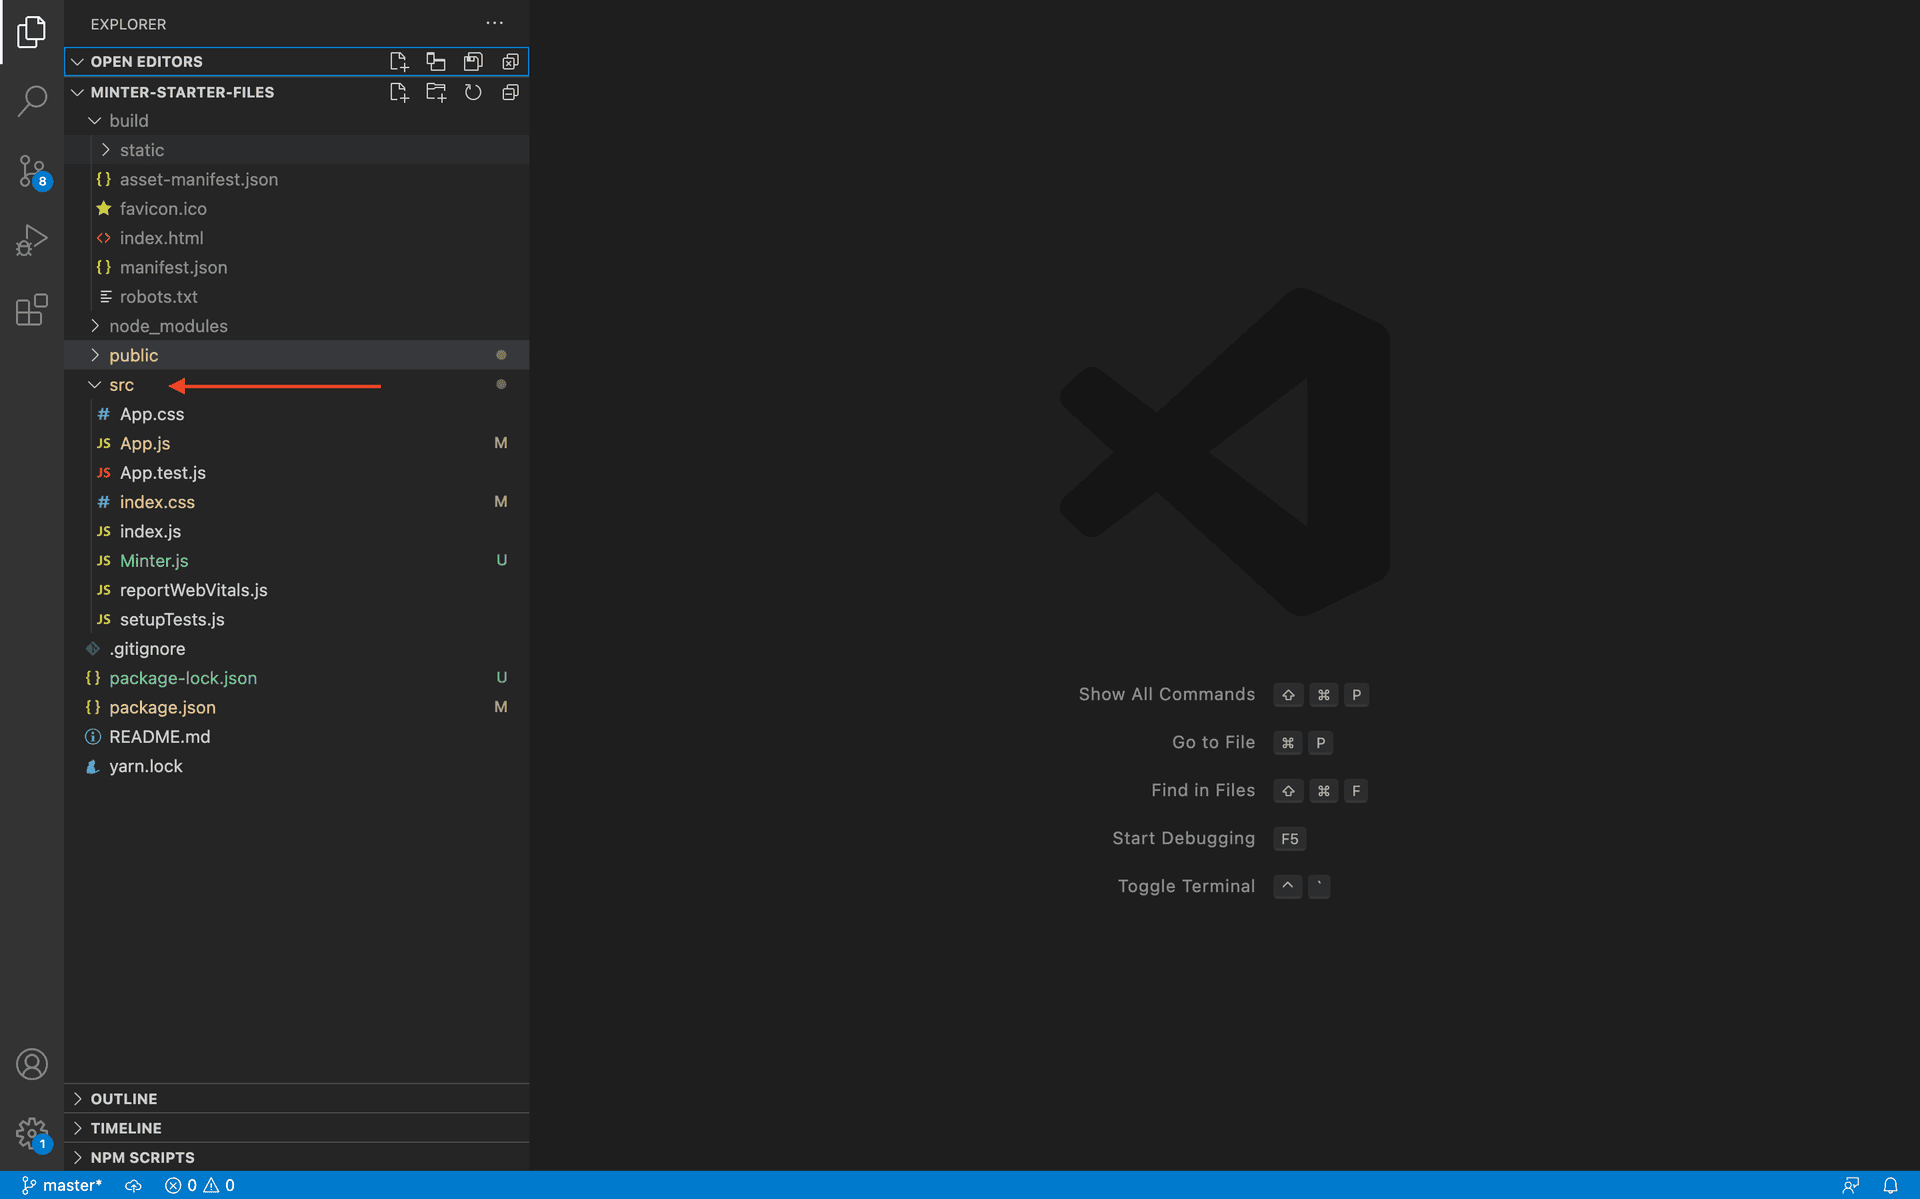Click the errors and warnings indicator
This screenshot has height=1199, width=1920.
coord(198,1185)
